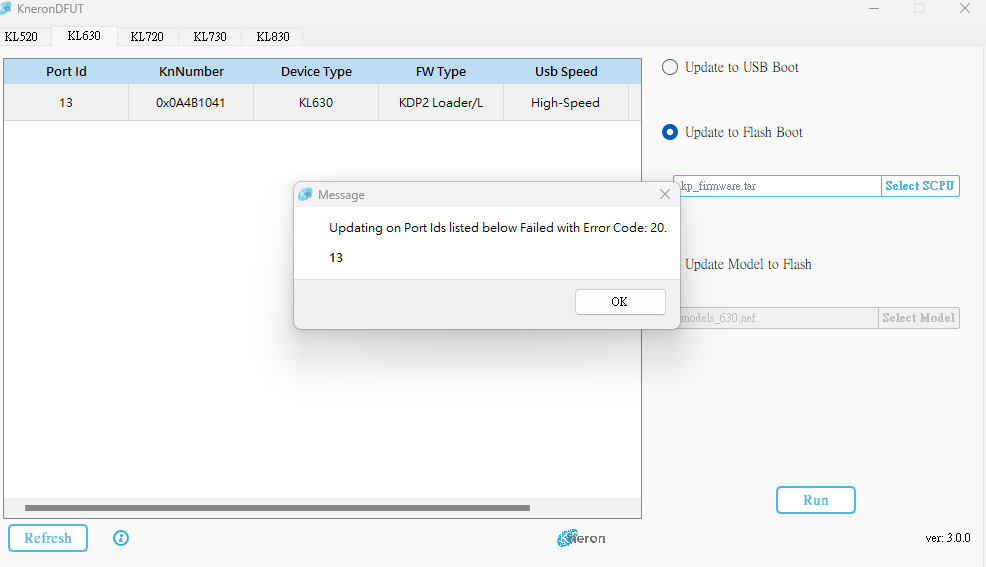
Task: Click the Kneron logo at bottom
Action: pyautogui.click(x=581, y=538)
